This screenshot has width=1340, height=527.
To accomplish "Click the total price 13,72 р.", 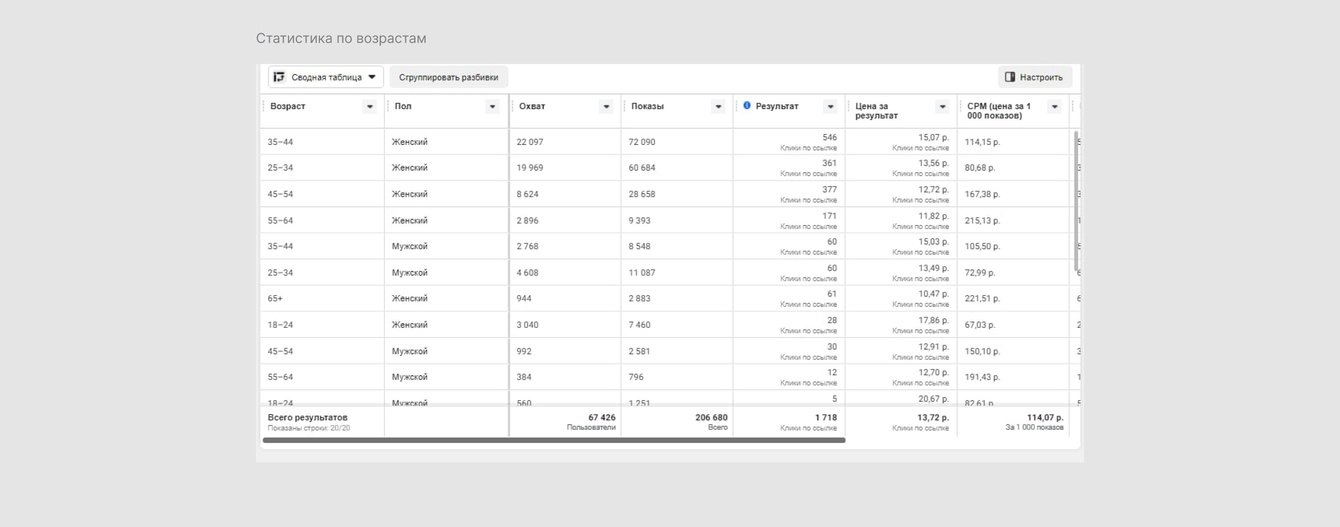I will click(x=933, y=417).
